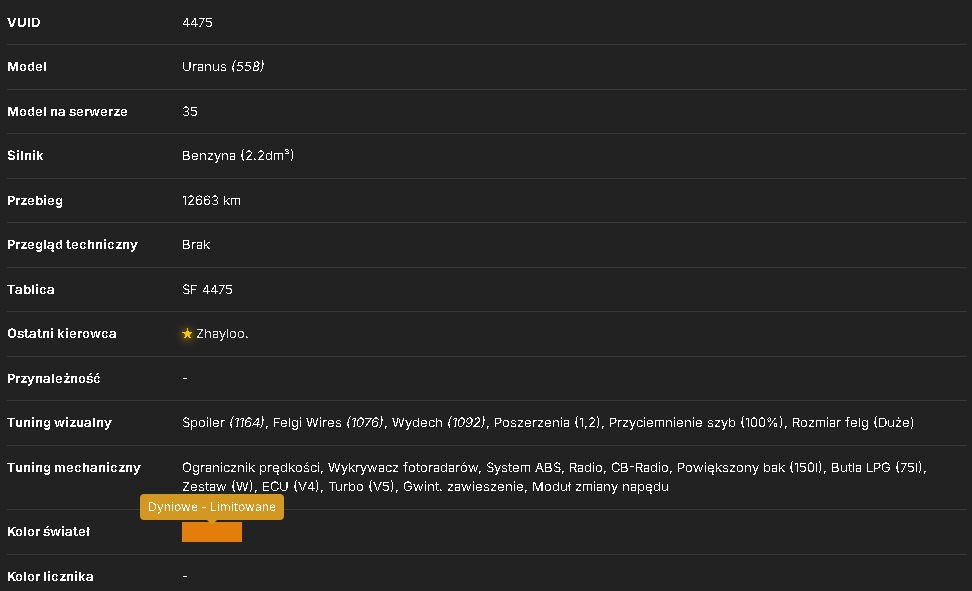Image resolution: width=972 pixels, height=591 pixels.
Task: Click the orange Kolor świateł swatch
Action: pos(211,531)
